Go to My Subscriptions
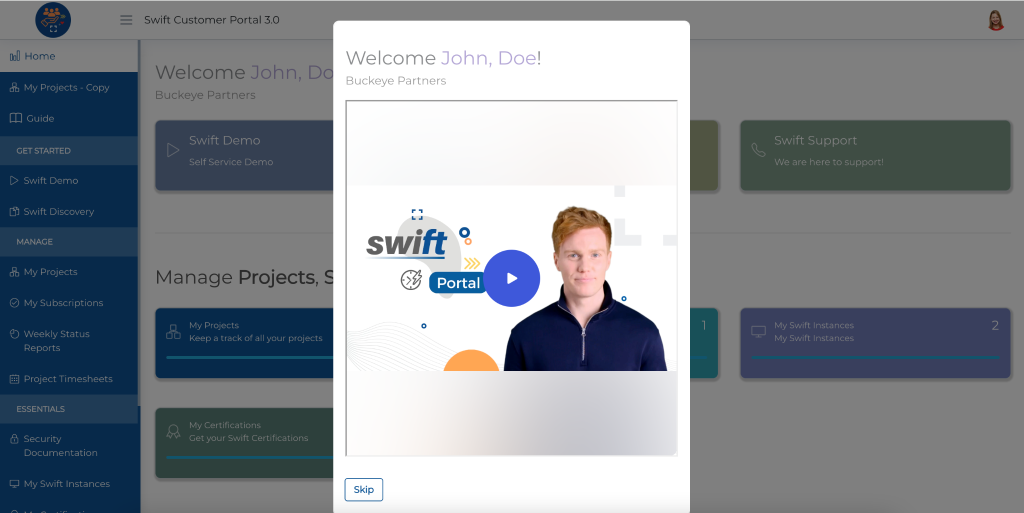The height and width of the screenshot is (513, 1024). tap(69, 303)
